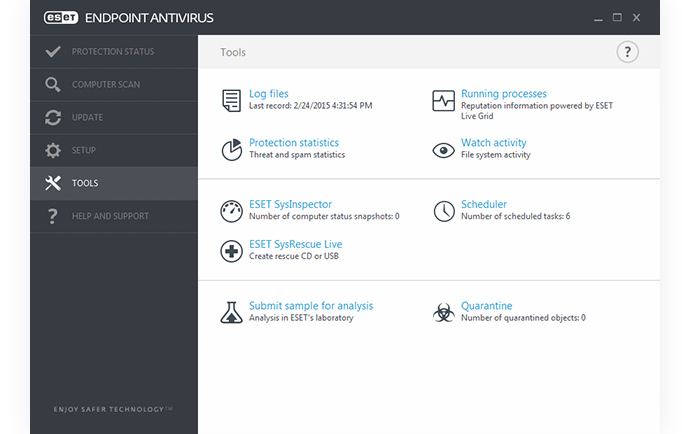Launch the ESET SysInspector link
690x434 pixels.
290,204
